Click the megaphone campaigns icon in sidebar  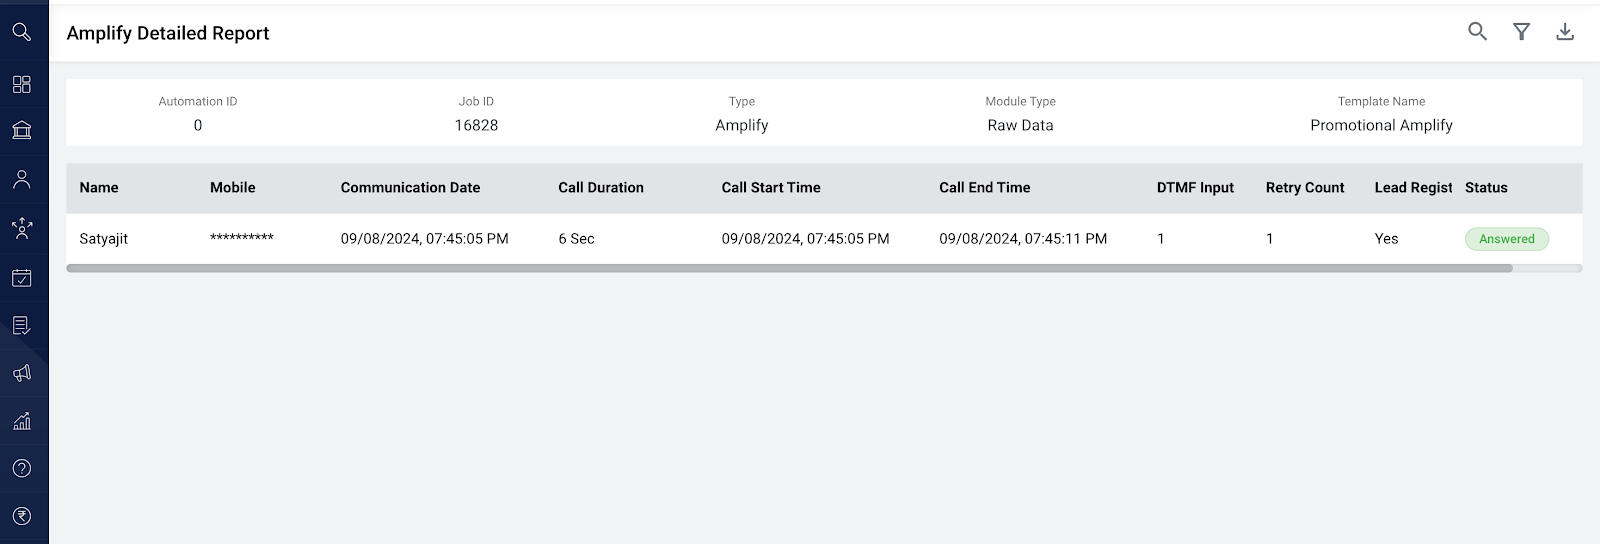tap(22, 373)
